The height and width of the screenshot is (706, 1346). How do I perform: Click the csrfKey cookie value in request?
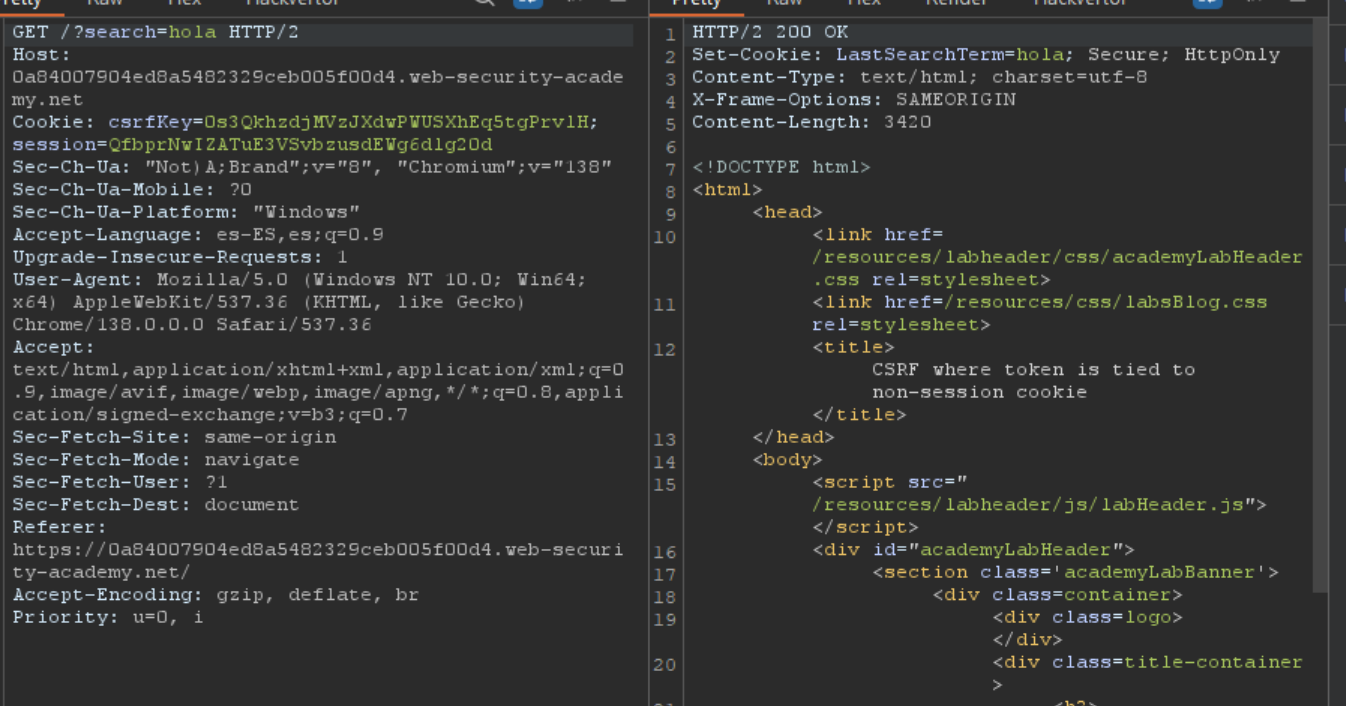[x=397, y=122]
